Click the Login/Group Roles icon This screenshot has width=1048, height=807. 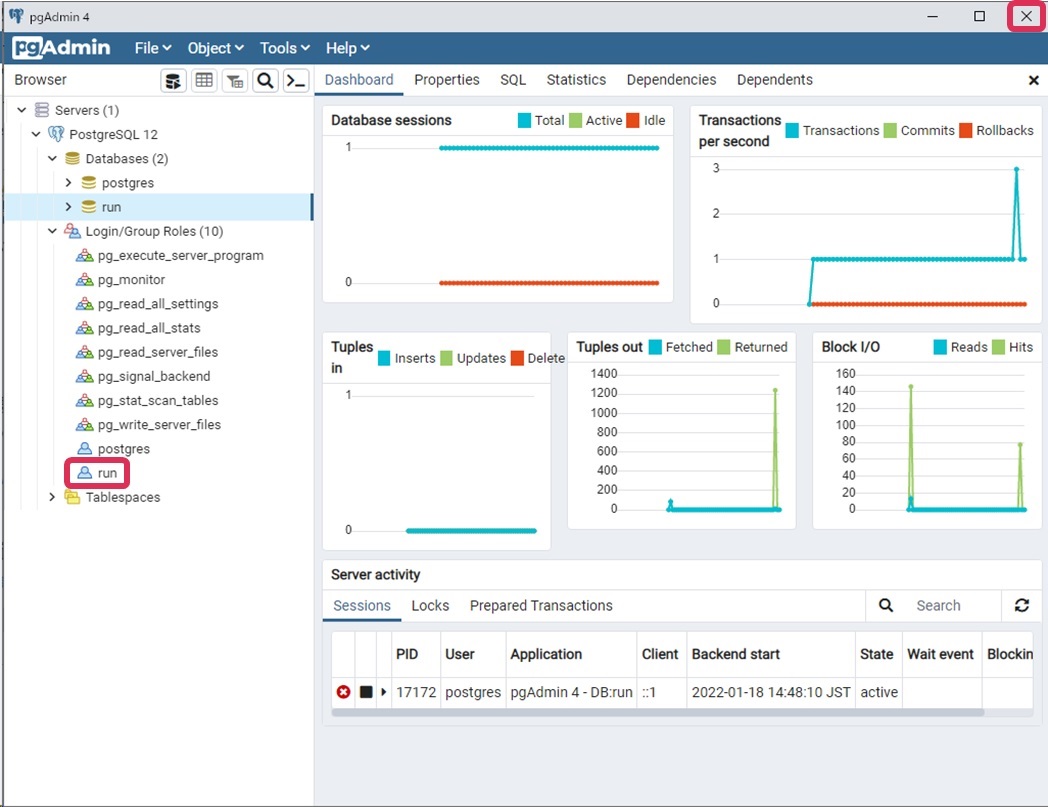pos(72,231)
